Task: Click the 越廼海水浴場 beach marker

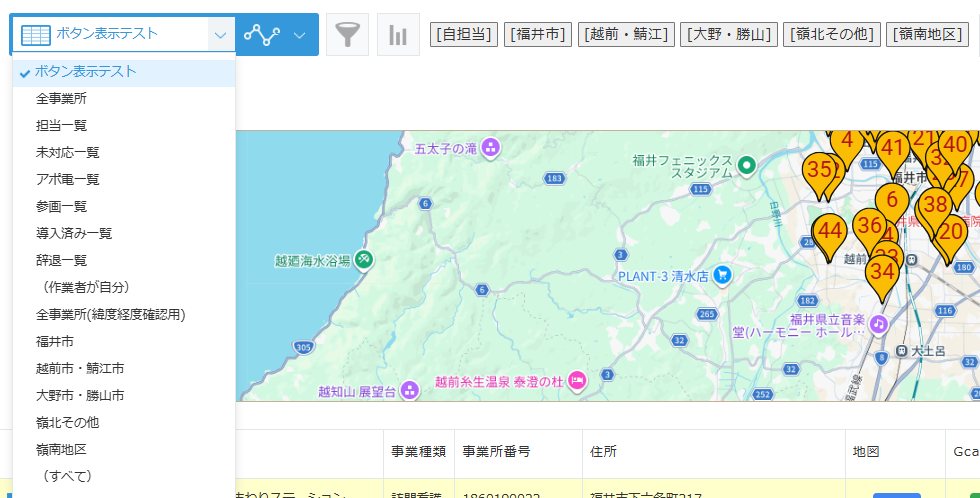Action: pyautogui.click(x=365, y=260)
